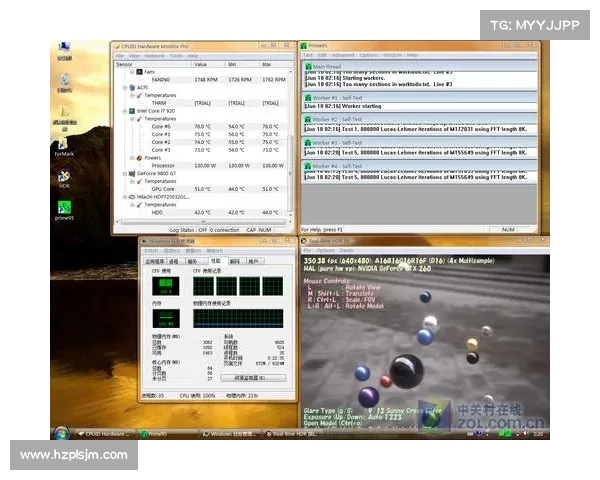
Task: Open the prime95 desktop shortcut
Action: coord(64,207)
